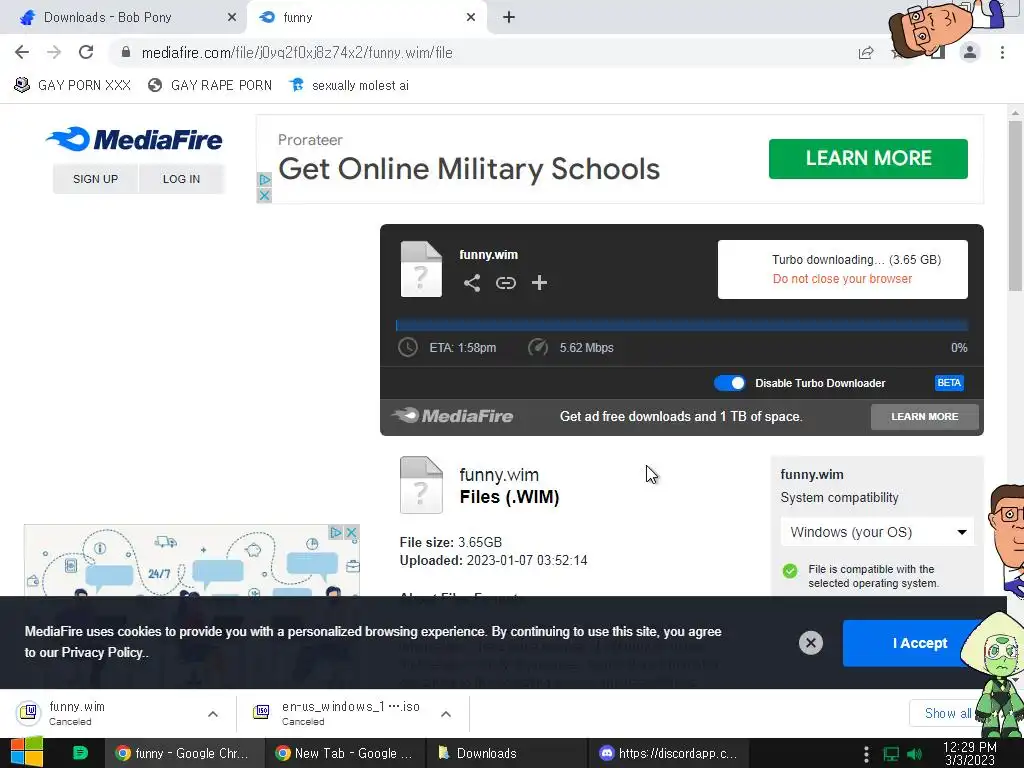Viewport: 1024px width, 768px height.
Task: Toggle the Disable Turbo Downloader switch
Action: pyautogui.click(x=729, y=383)
